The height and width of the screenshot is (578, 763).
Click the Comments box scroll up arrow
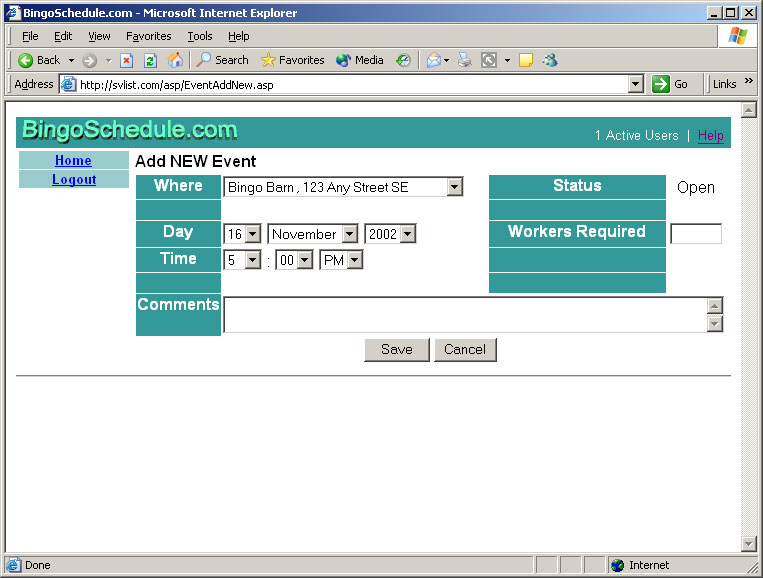tap(714, 306)
